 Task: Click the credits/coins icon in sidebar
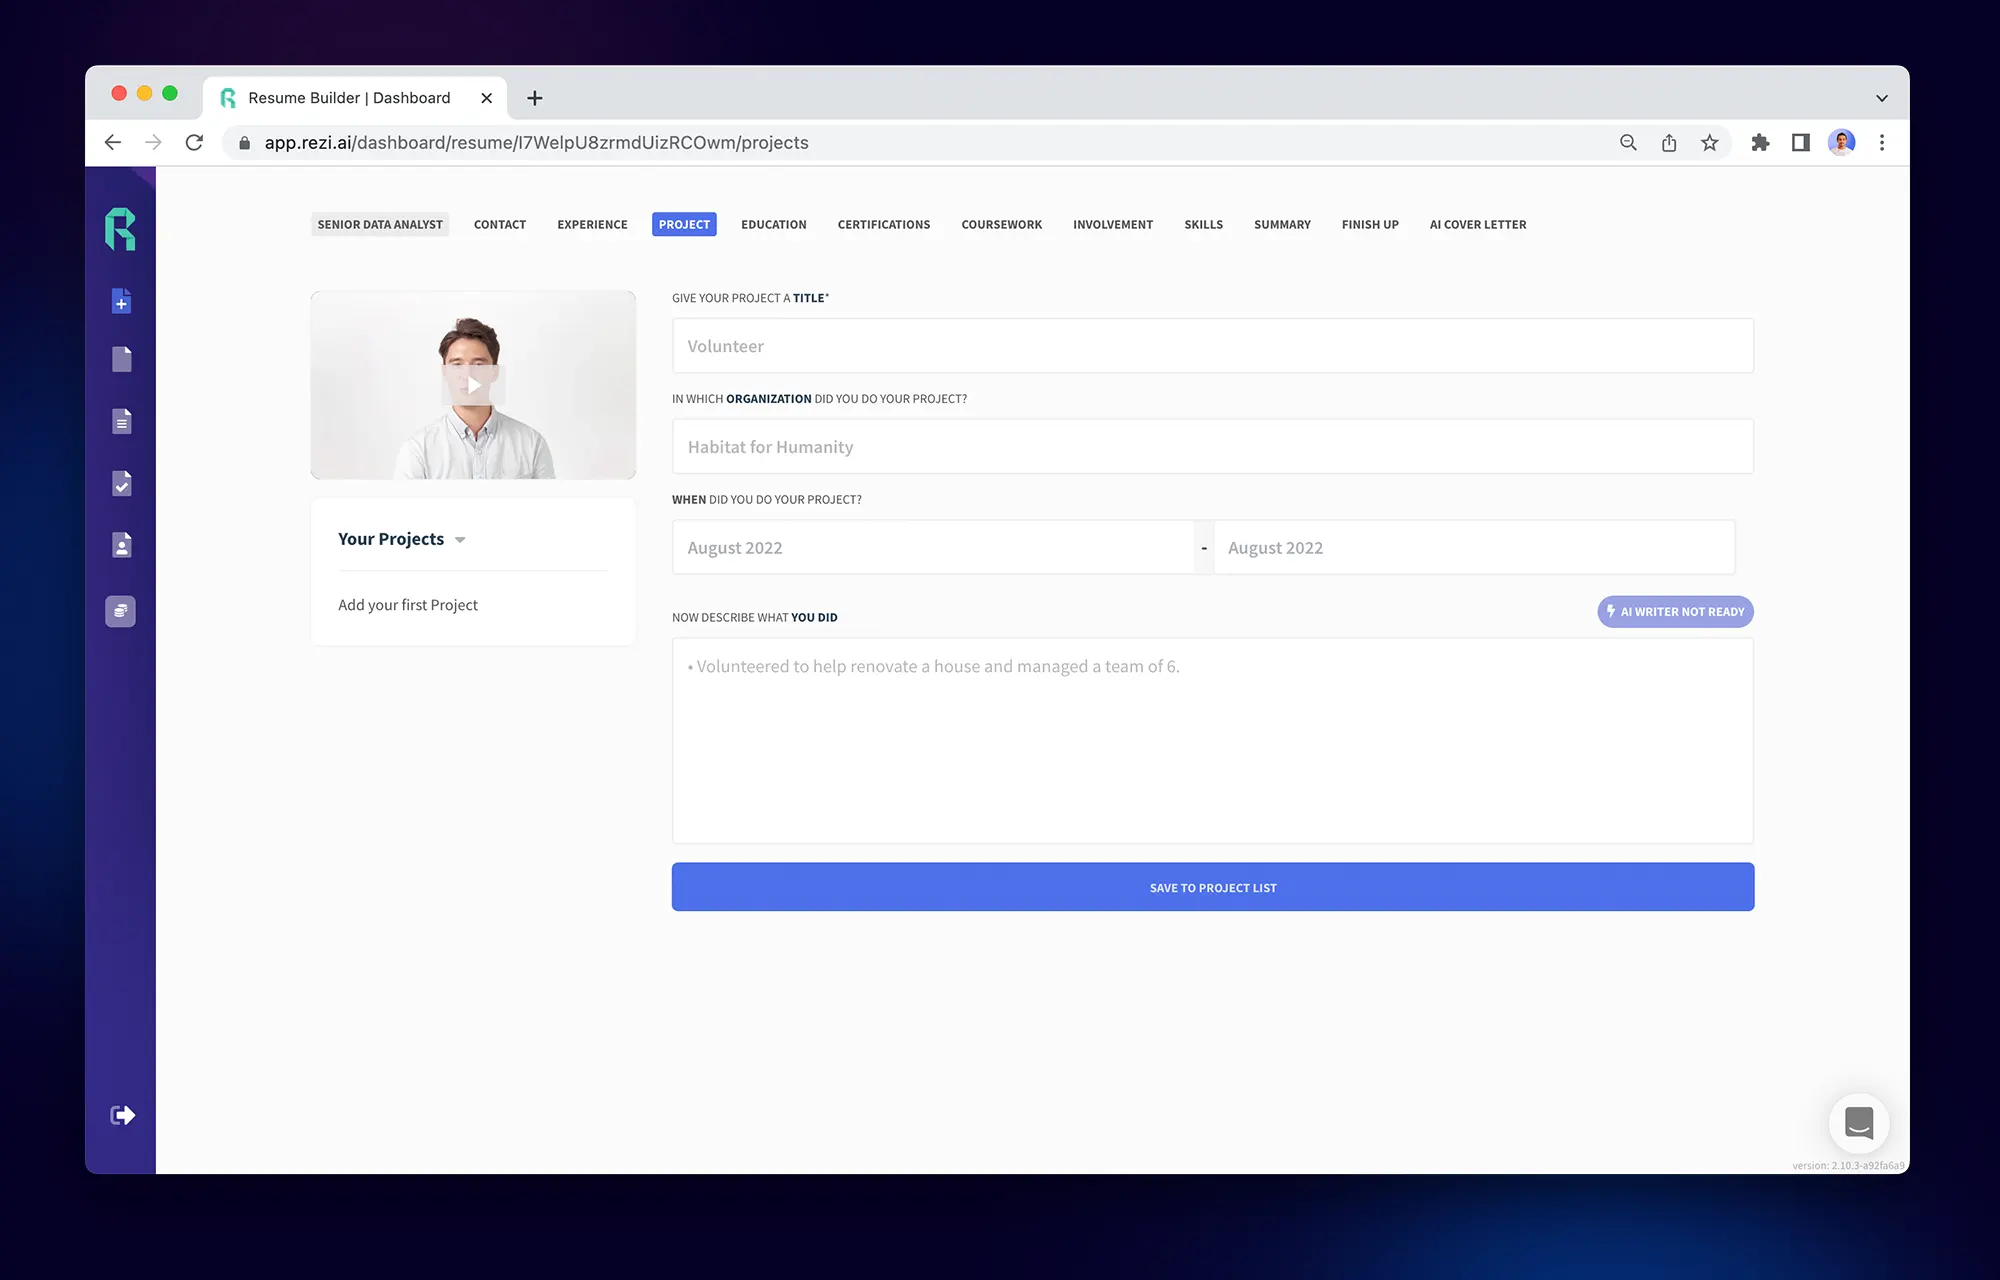(120, 611)
